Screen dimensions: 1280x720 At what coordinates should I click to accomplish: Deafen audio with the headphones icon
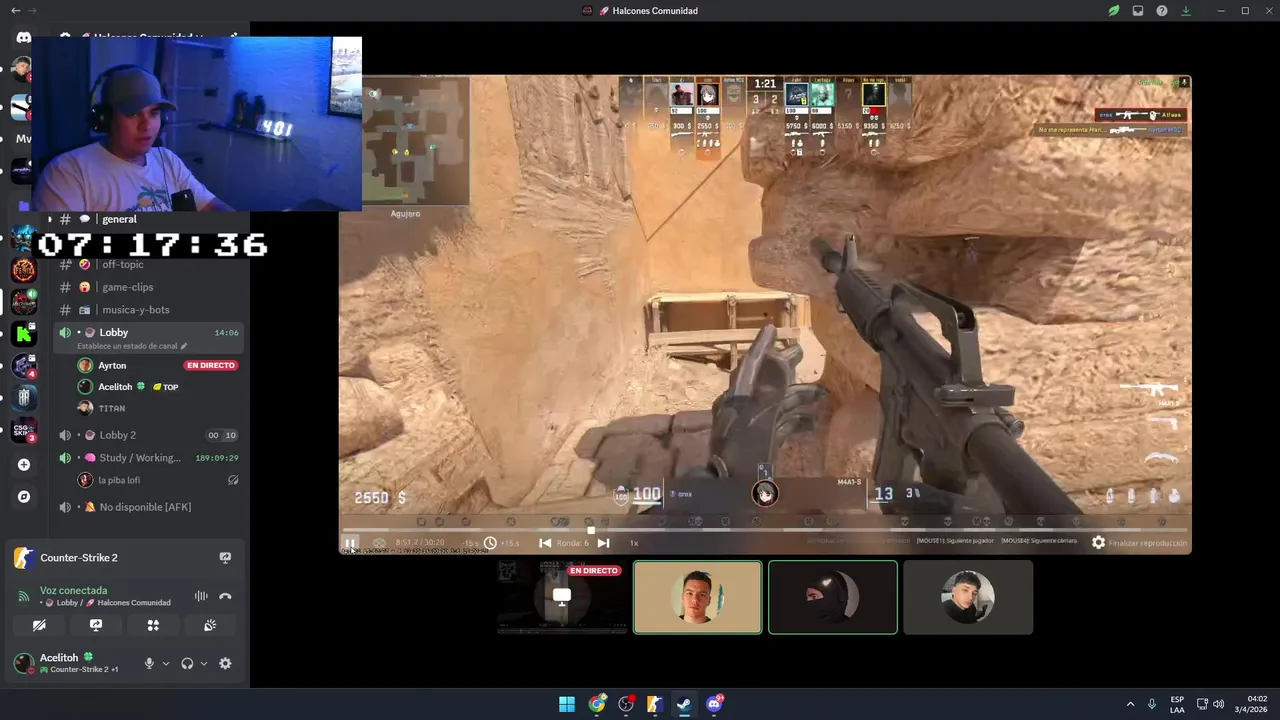pos(187,663)
